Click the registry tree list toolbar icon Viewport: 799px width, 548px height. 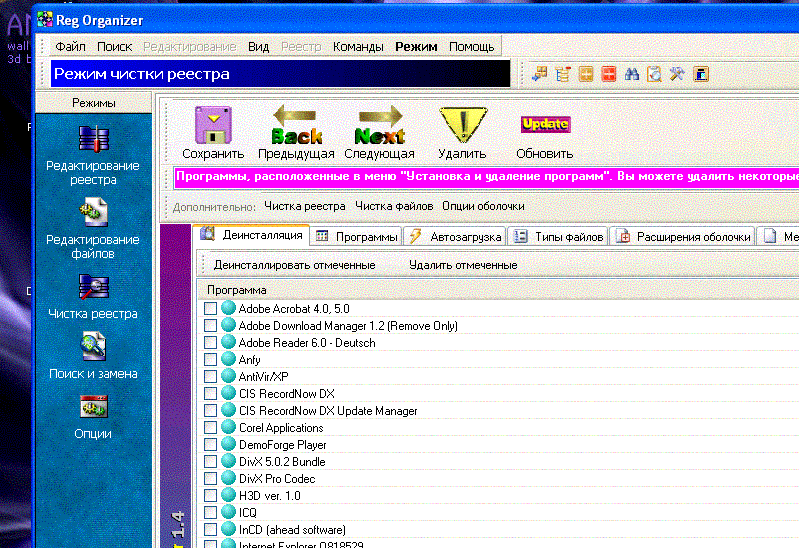coord(563,74)
